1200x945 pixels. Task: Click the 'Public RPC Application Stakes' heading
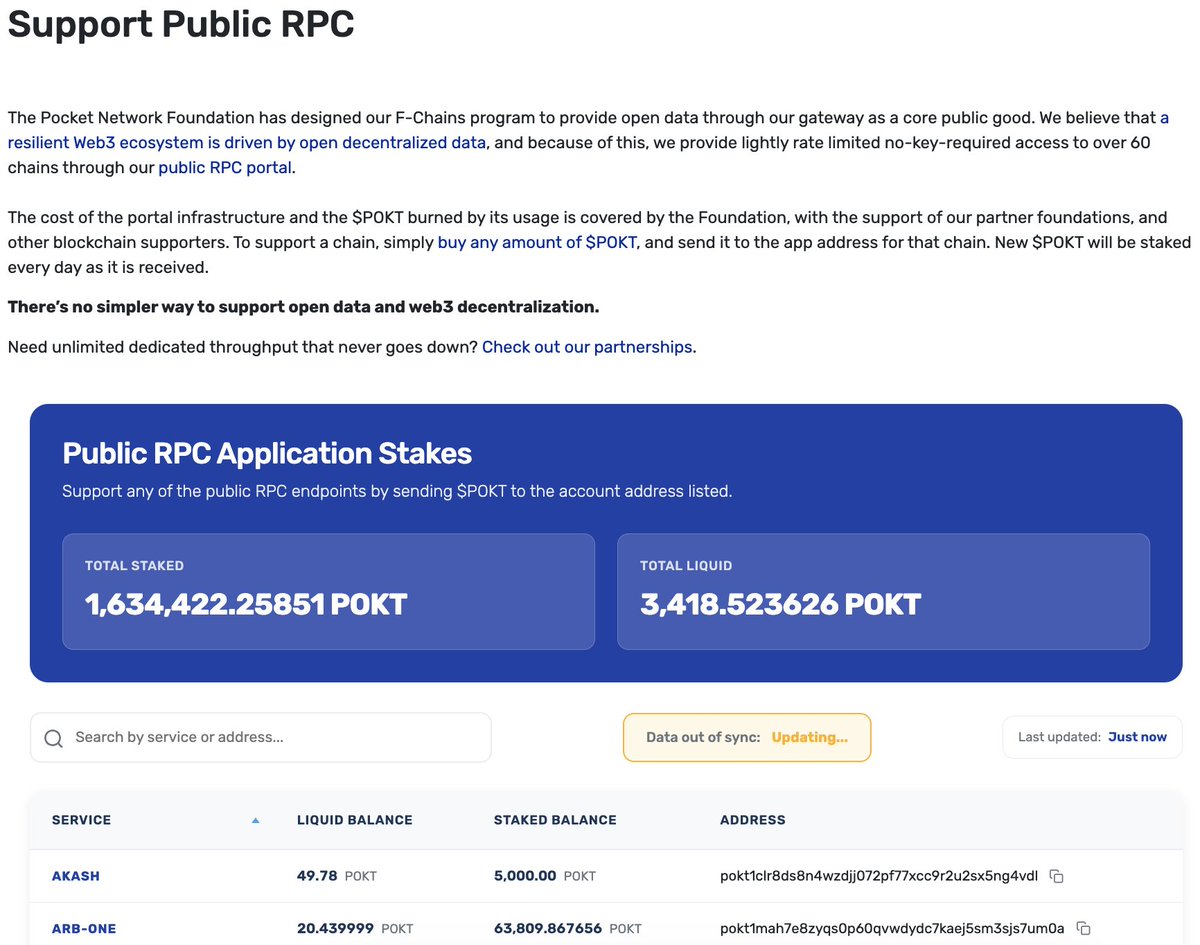[x=267, y=453]
